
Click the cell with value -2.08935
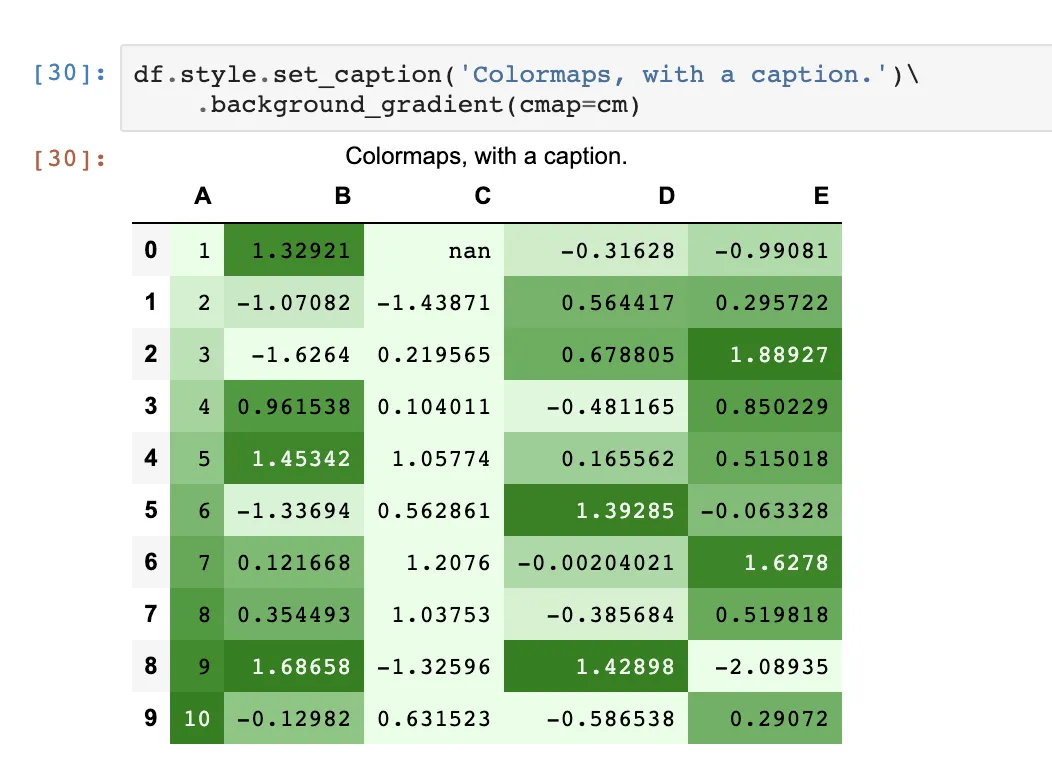(779, 666)
